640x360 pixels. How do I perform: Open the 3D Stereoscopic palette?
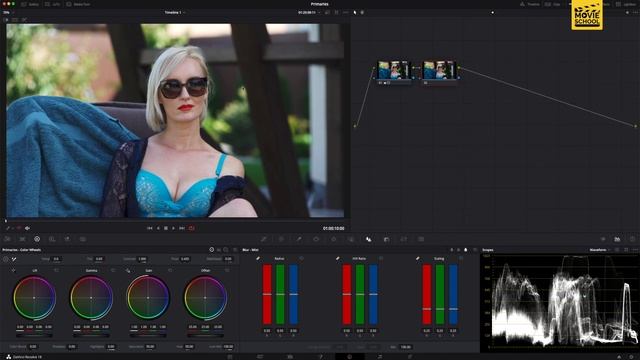pos(421,239)
